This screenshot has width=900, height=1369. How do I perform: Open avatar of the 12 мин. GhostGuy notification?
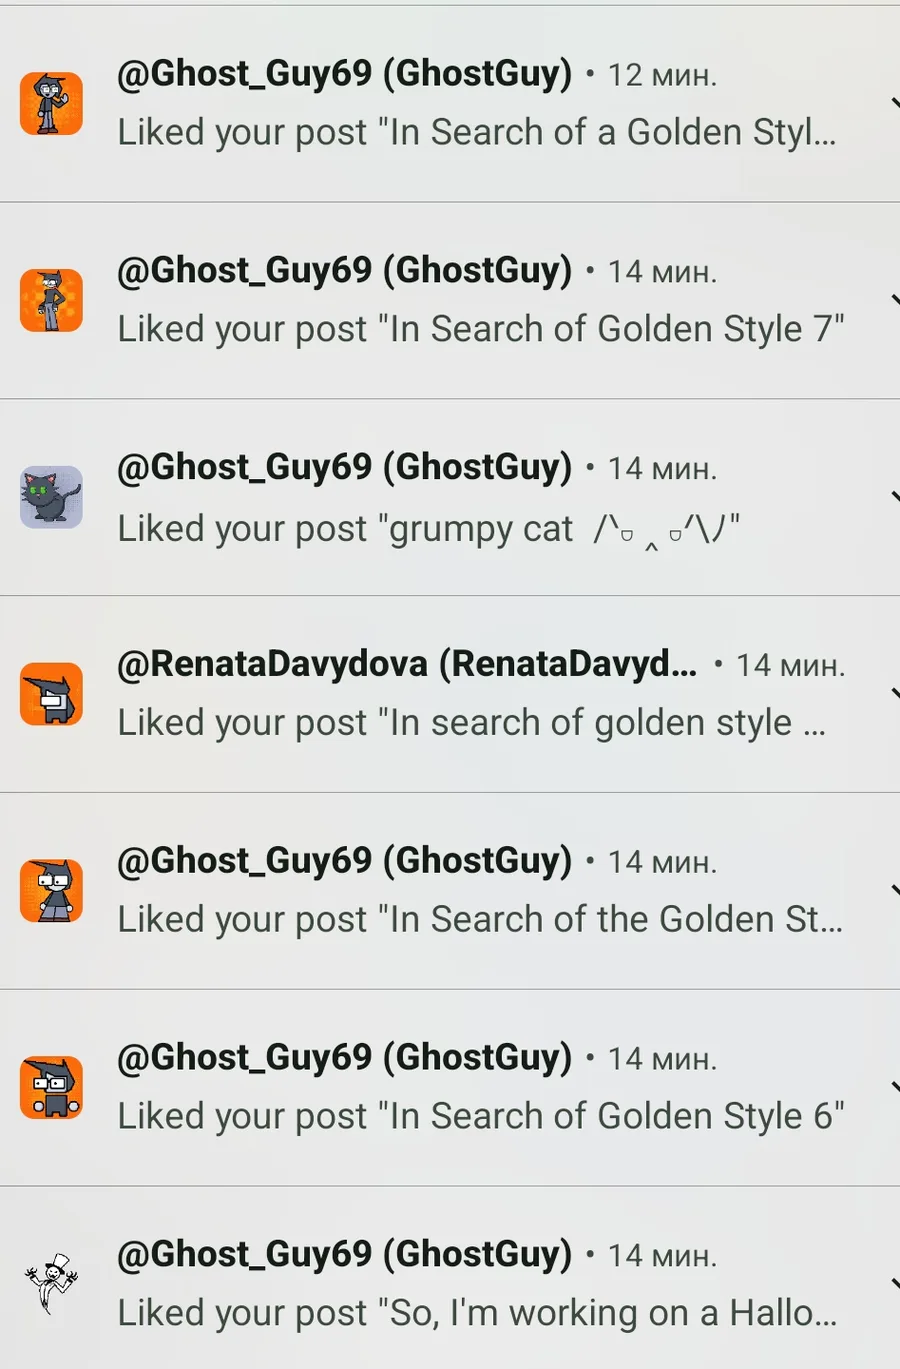click(51, 103)
